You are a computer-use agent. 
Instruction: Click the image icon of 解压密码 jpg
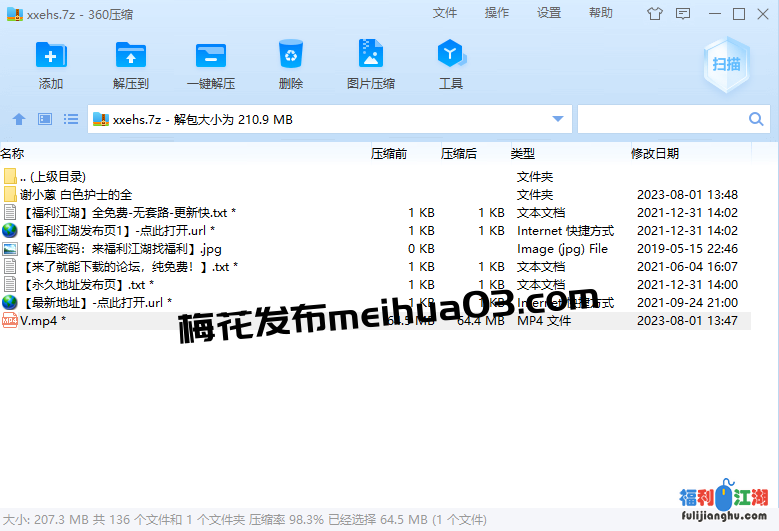(x=9, y=248)
